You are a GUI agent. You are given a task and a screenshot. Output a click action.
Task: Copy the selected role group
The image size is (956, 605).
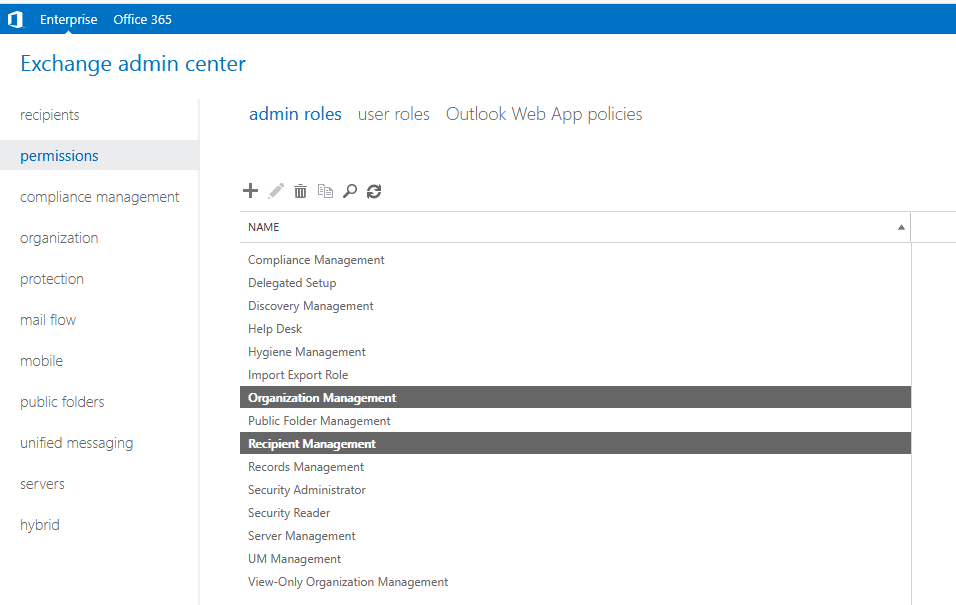pos(325,191)
